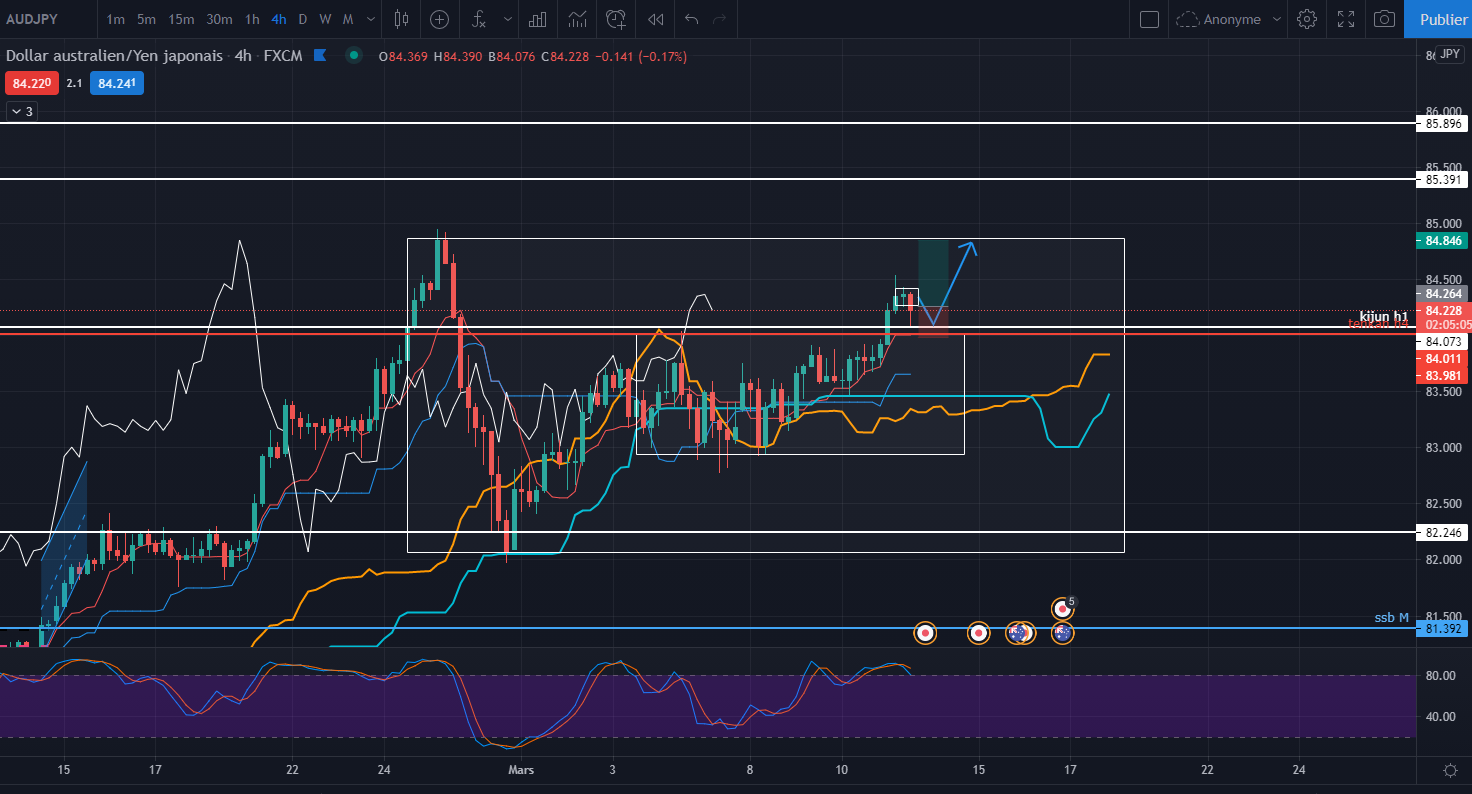Open the Japan event marker with badge 5
Image resolution: width=1472 pixels, height=794 pixels.
pyautogui.click(x=1063, y=608)
